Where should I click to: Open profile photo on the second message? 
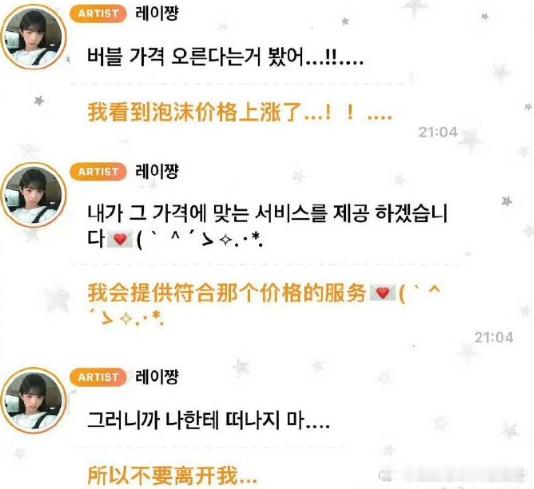pyautogui.click(x=33, y=195)
